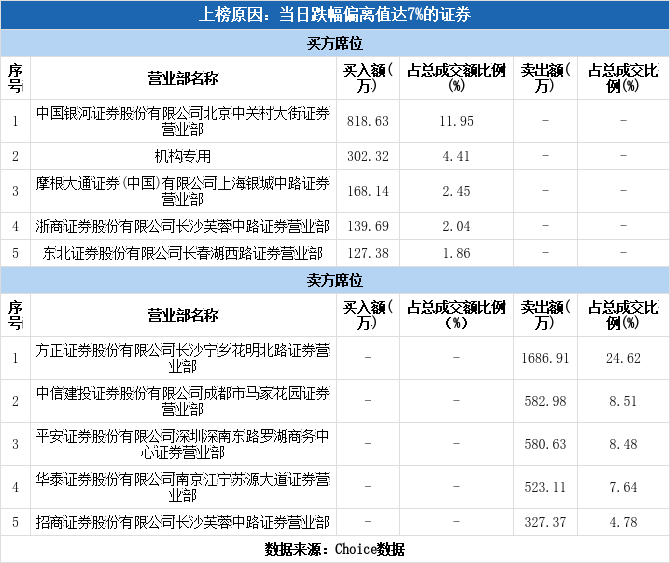The width and height of the screenshot is (670, 563).
Task: Click 东北证券 长春湖西路 branch name
Action: pyautogui.click(x=183, y=254)
